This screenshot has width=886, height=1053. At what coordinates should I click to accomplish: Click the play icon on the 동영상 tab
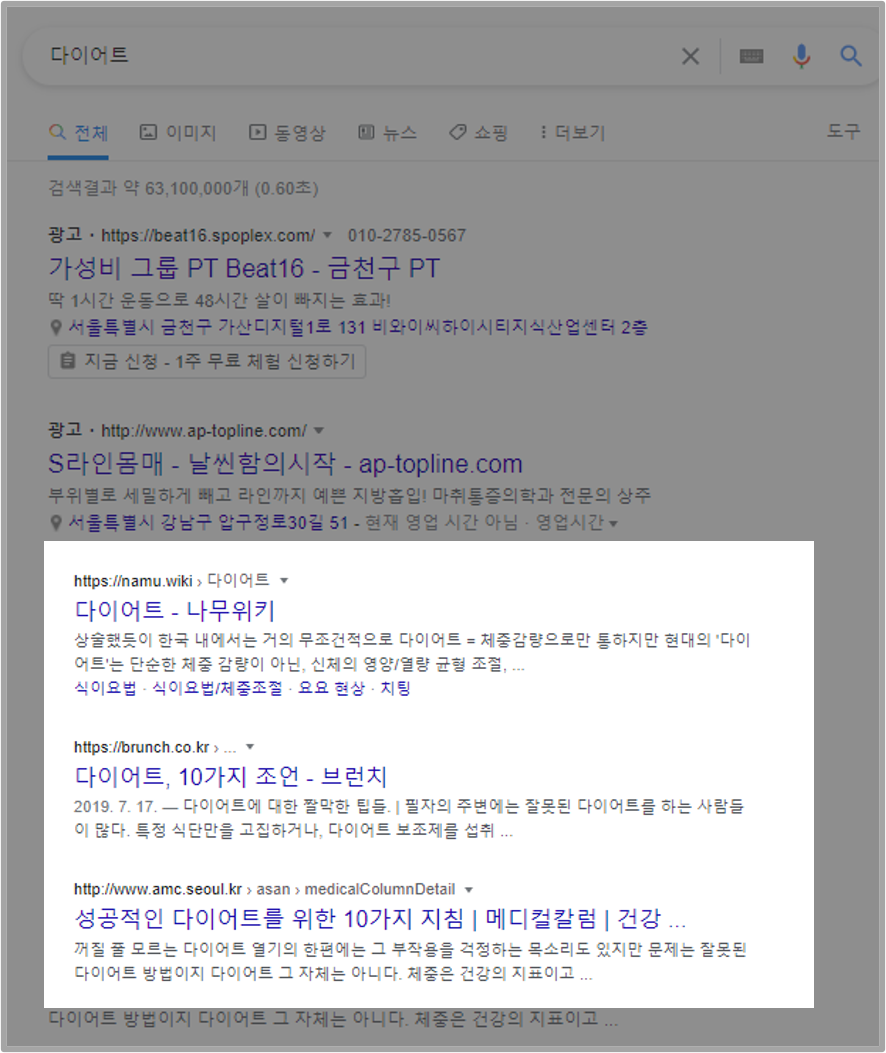[259, 131]
